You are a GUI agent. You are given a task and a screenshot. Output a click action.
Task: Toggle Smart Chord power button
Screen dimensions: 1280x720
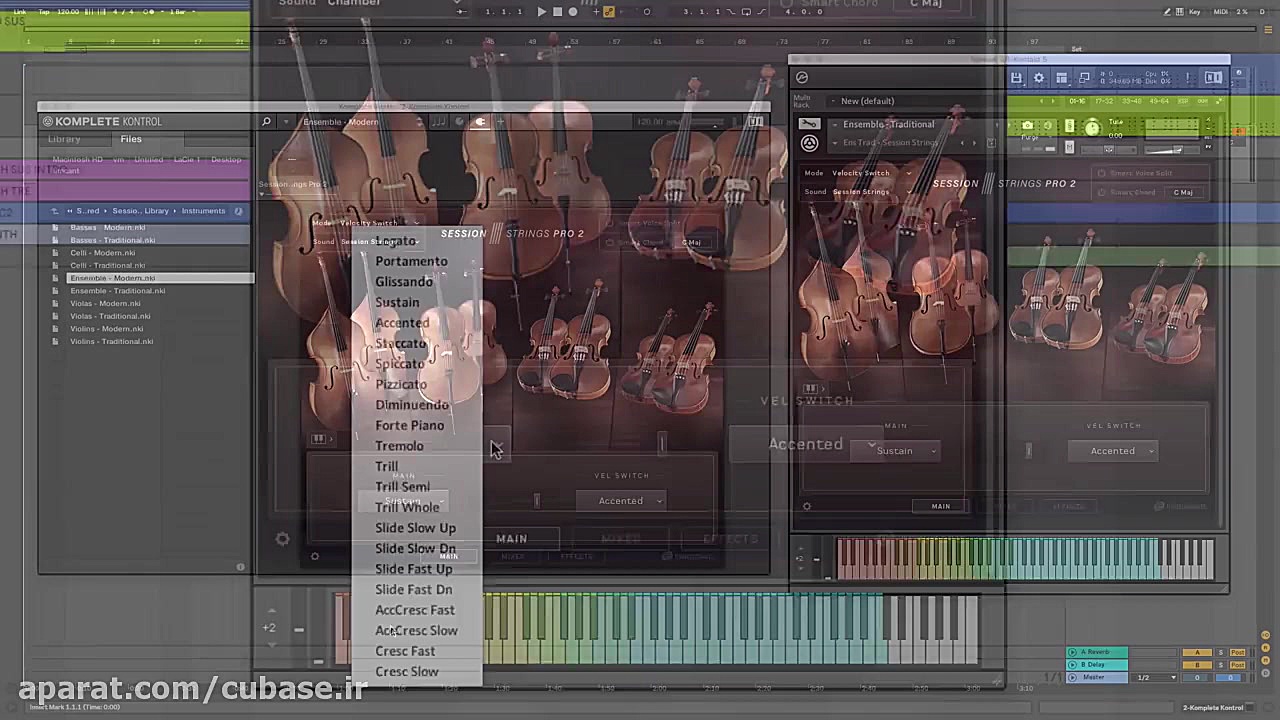point(1102,192)
